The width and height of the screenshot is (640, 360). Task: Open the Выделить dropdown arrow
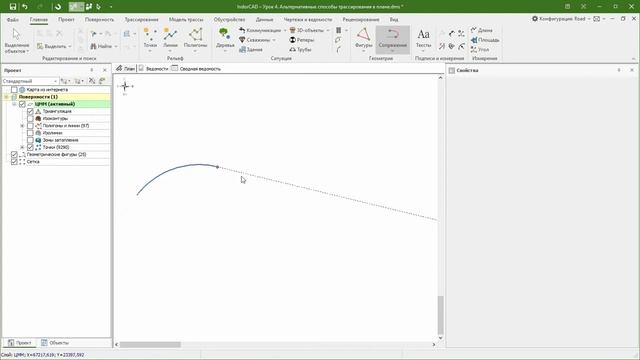(70, 47)
